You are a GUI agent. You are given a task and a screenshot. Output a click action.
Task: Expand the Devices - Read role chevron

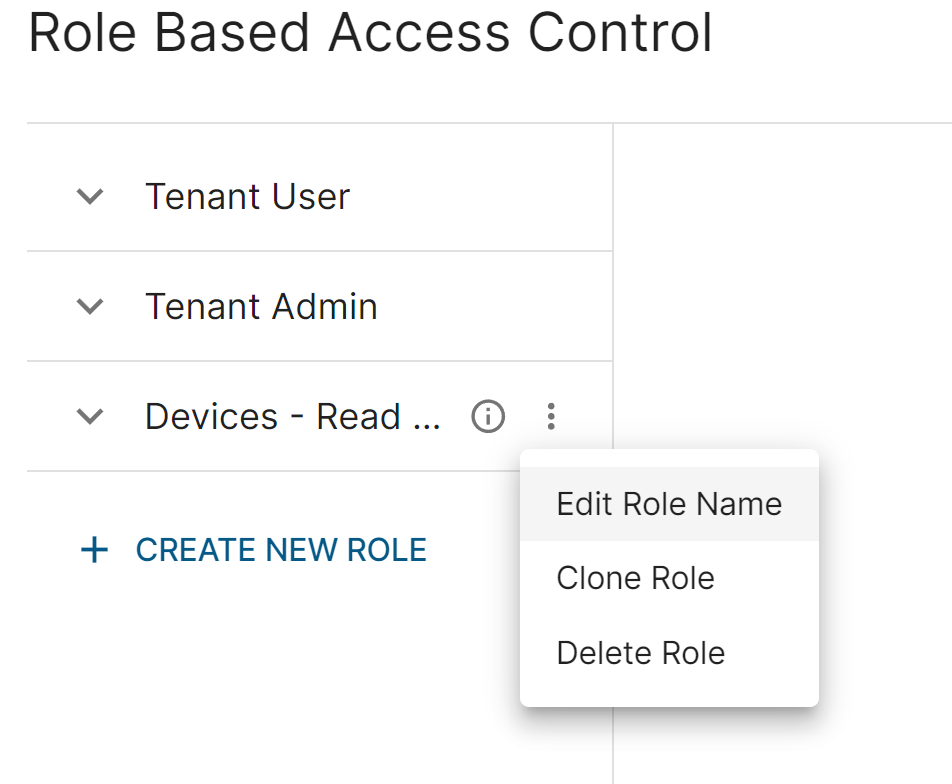click(x=90, y=417)
